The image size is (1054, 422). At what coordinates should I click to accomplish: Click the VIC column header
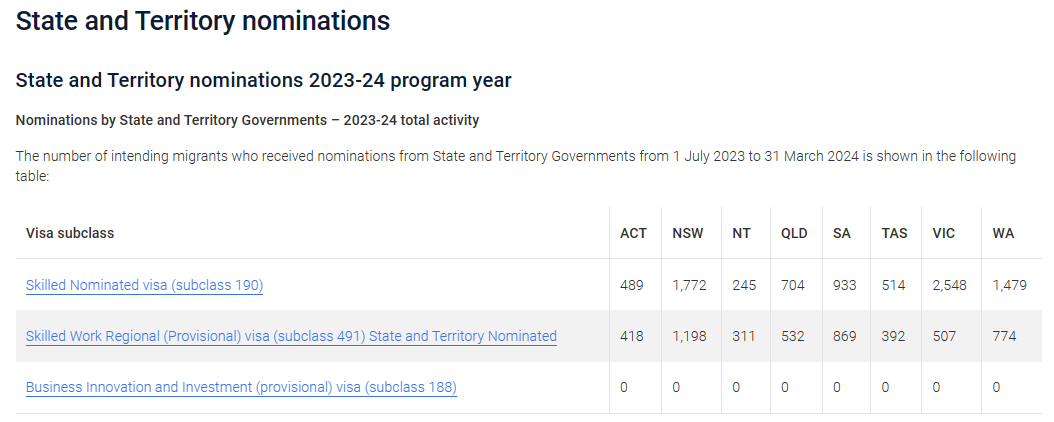point(944,233)
